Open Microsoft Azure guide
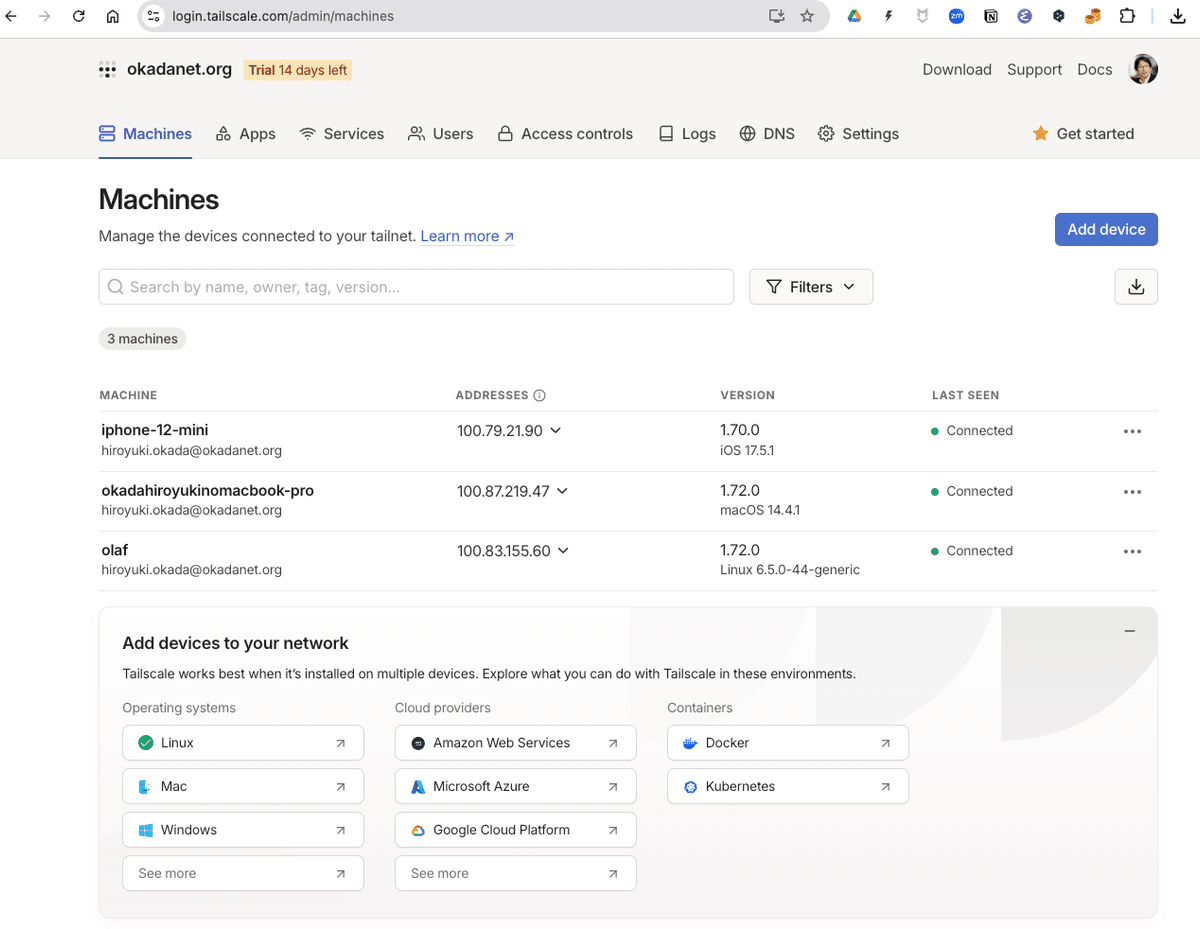The width and height of the screenshot is (1200, 929). (x=515, y=787)
